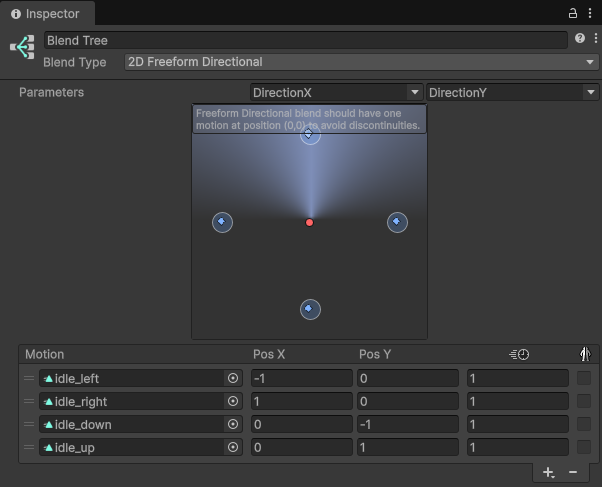This screenshot has height=487, width=602.
Task: Click the Pos X column header
Action: [269, 354]
